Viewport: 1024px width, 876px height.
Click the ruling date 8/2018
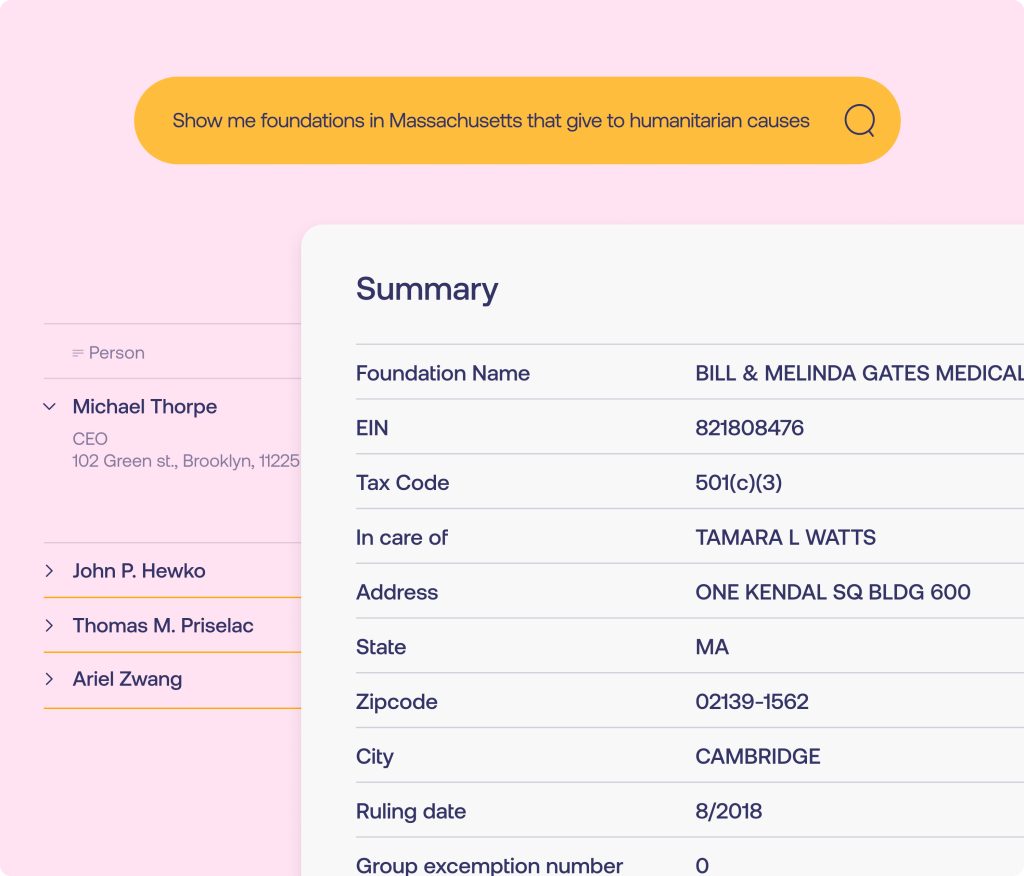(728, 811)
